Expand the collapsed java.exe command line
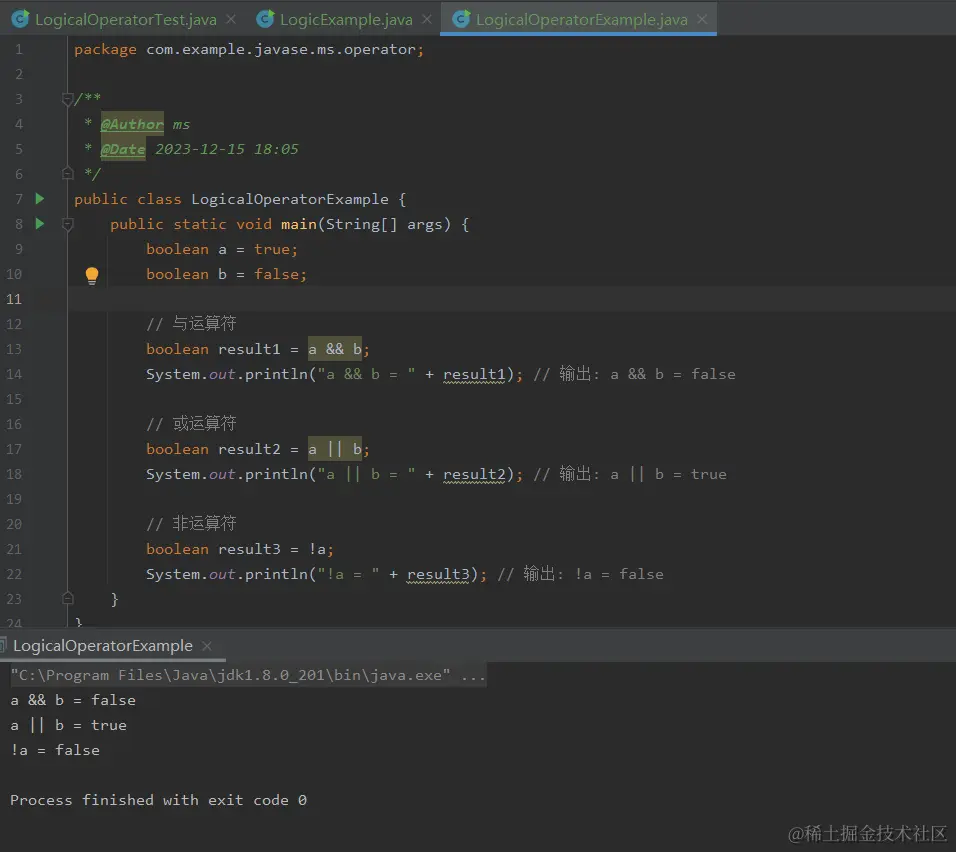The width and height of the screenshot is (956, 852). (x=473, y=676)
